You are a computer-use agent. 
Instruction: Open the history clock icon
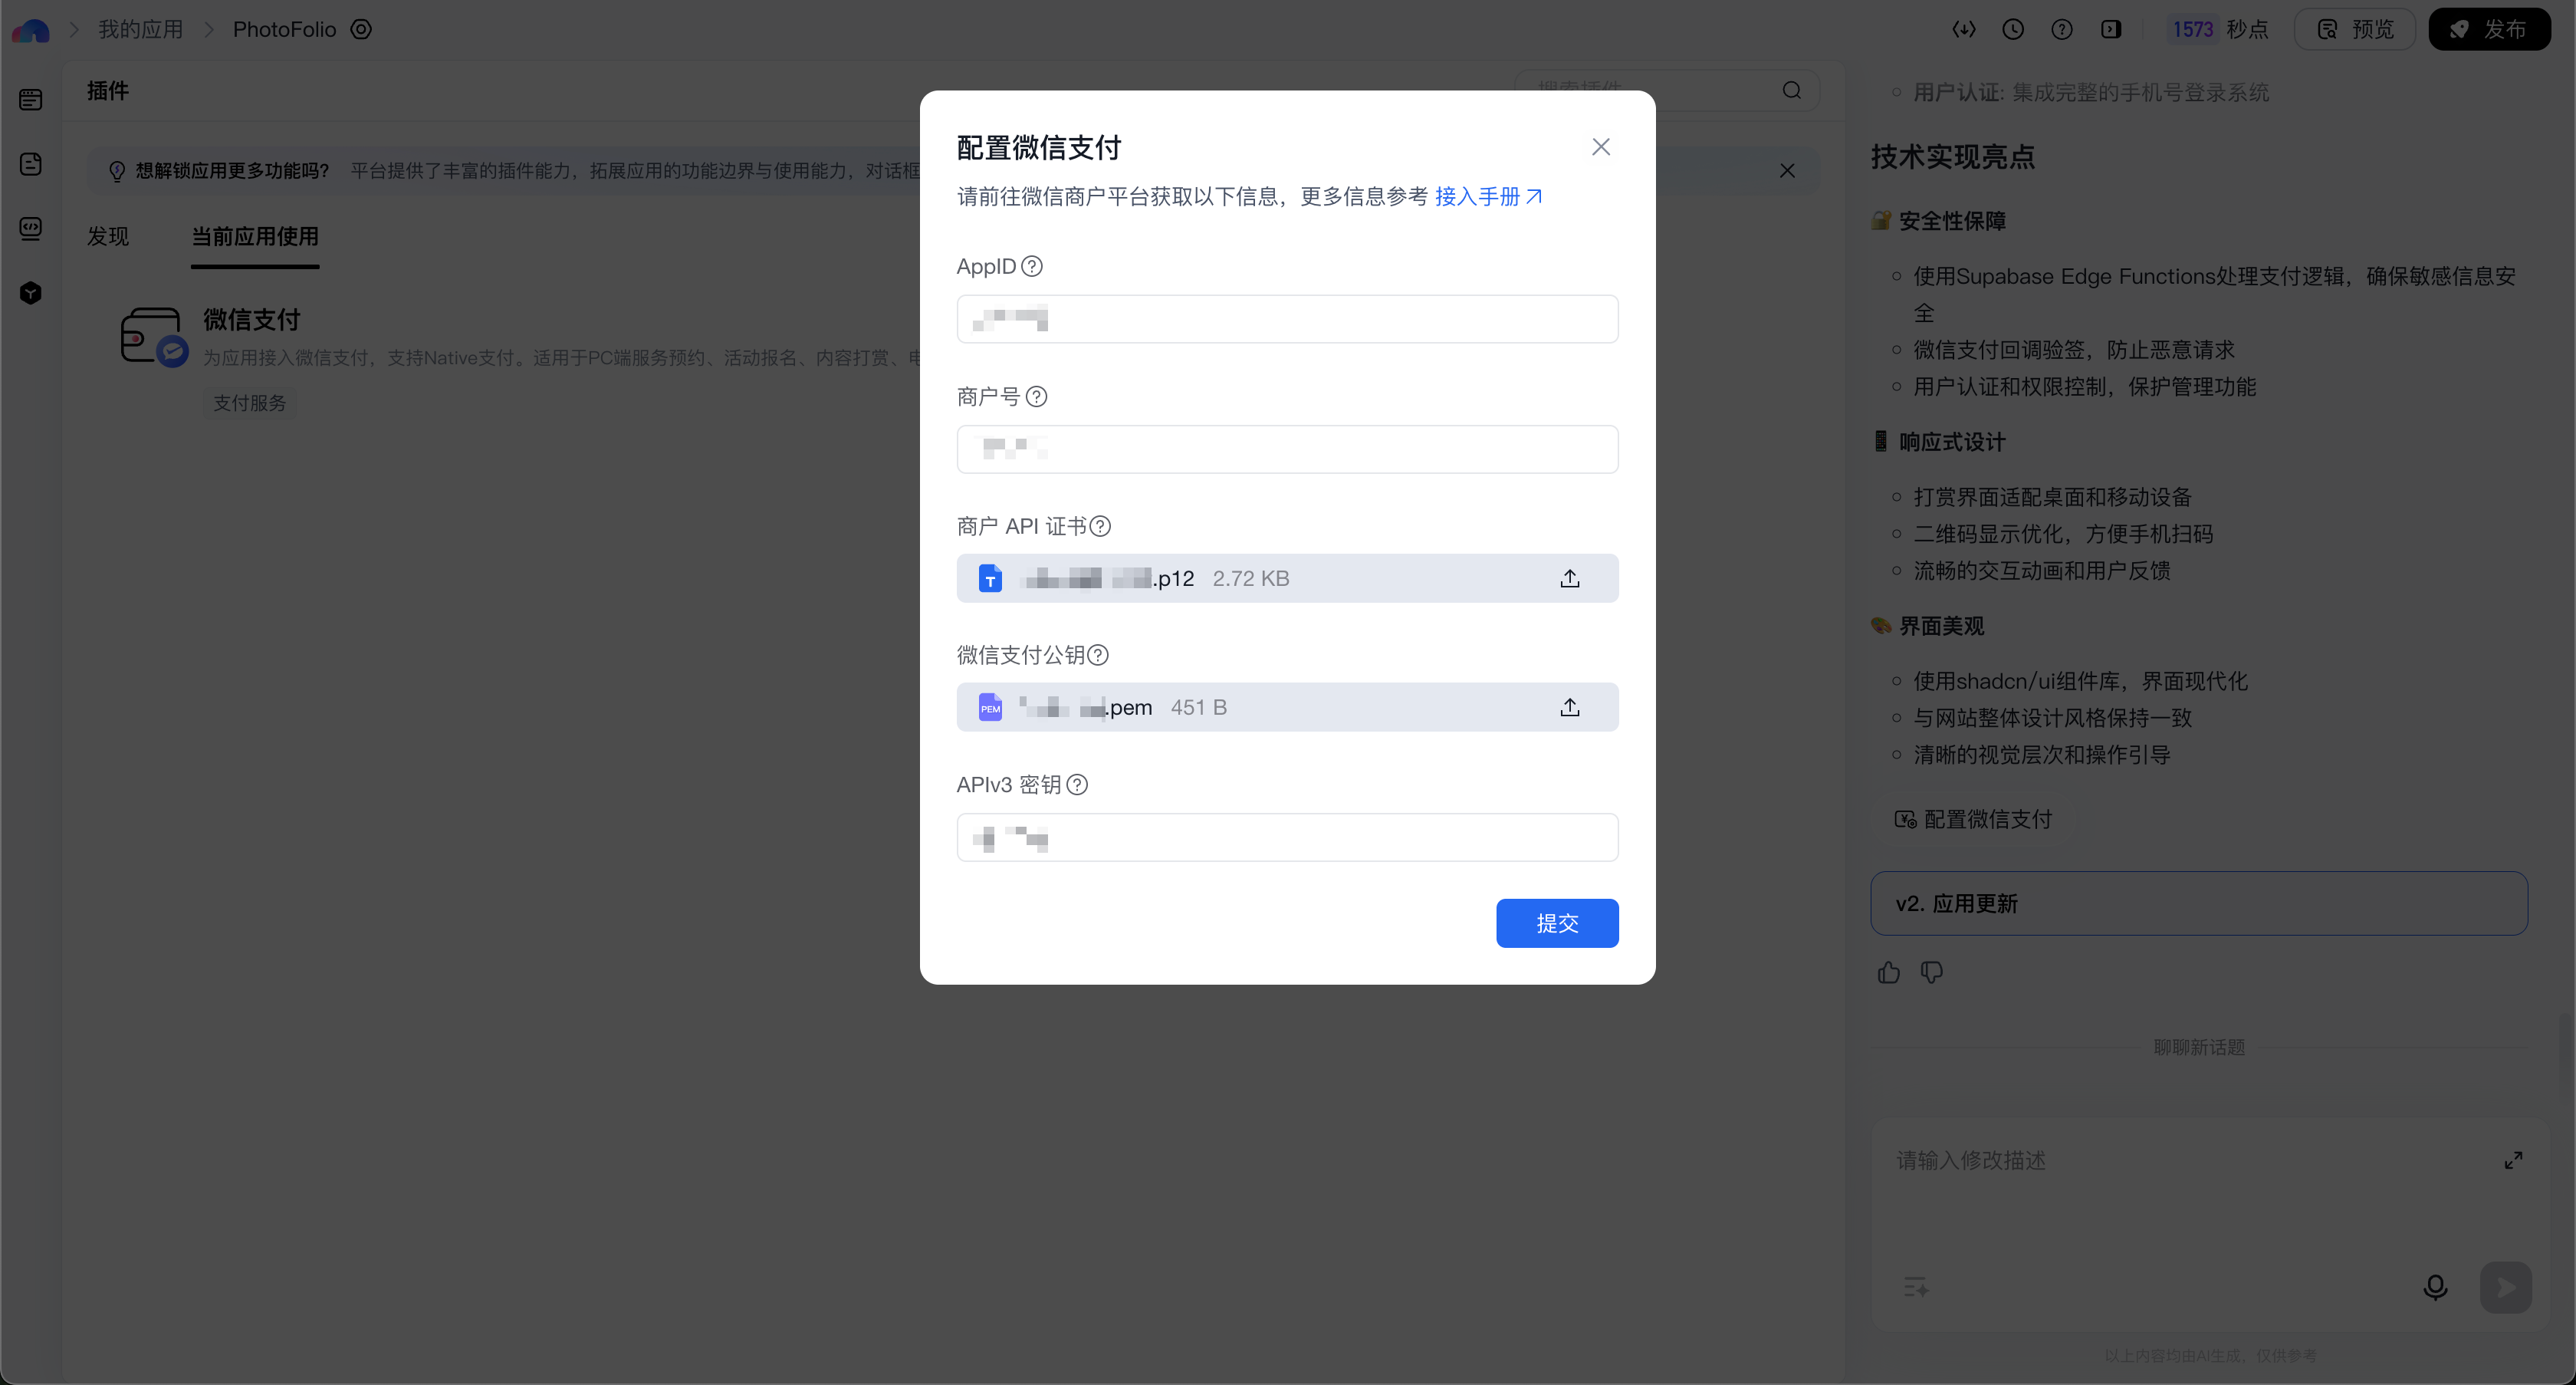pyautogui.click(x=2012, y=29)
